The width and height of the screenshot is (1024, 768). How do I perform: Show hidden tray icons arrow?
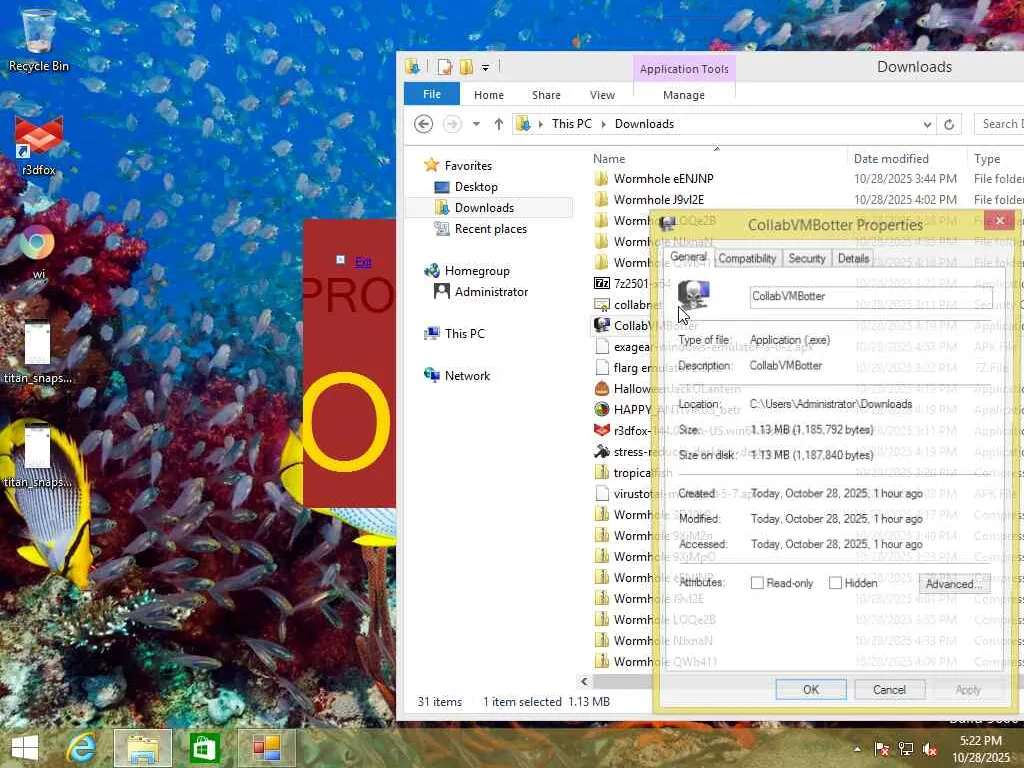click(x=857, y=749)
